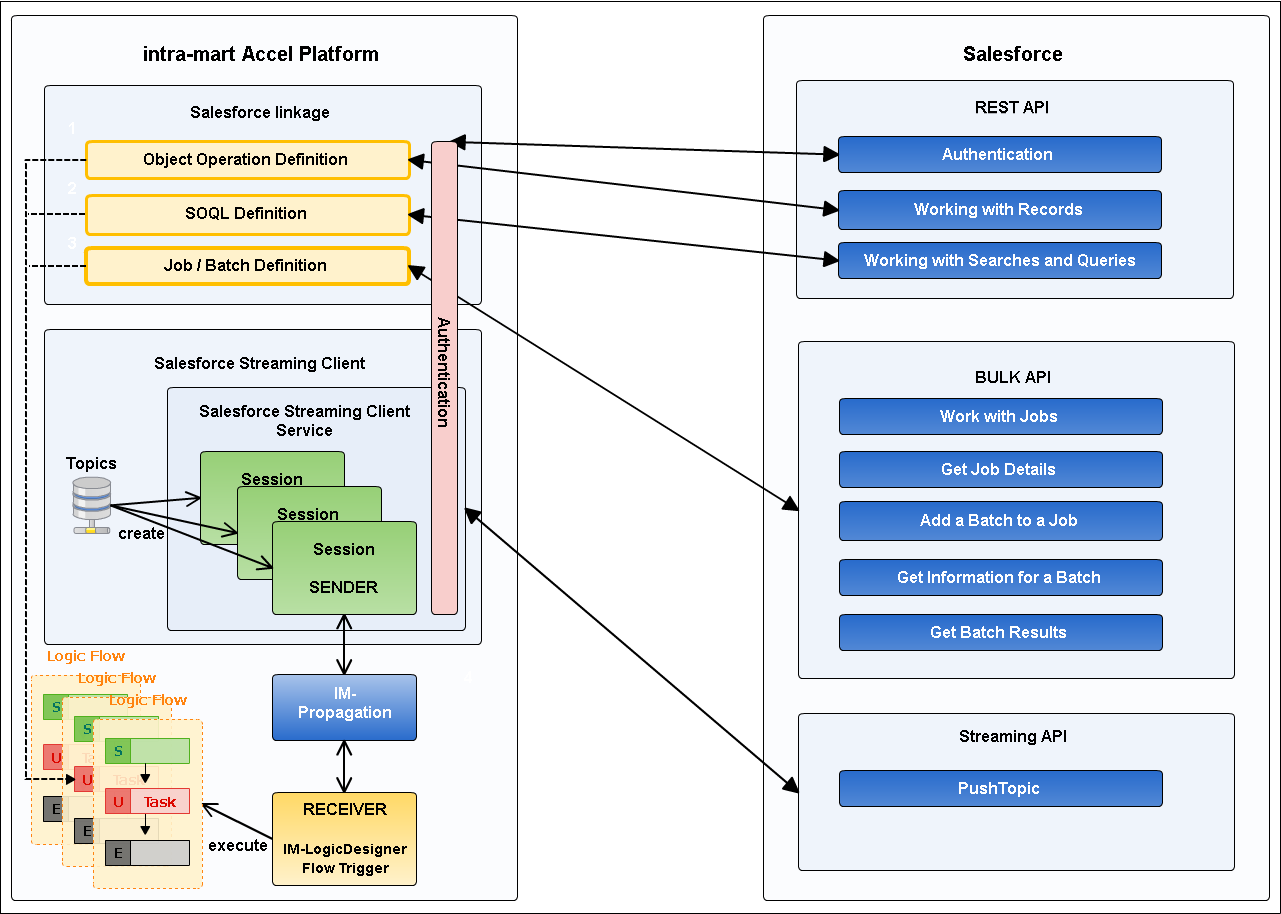Click the REST API Authentication block

[x=999, y=154]
